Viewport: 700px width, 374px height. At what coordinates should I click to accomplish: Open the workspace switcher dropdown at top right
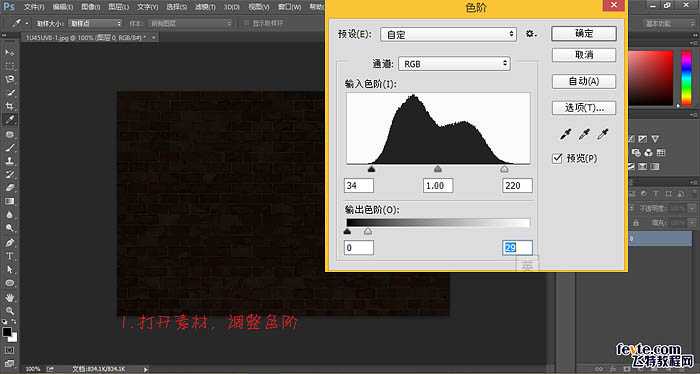tap(669, 23)
